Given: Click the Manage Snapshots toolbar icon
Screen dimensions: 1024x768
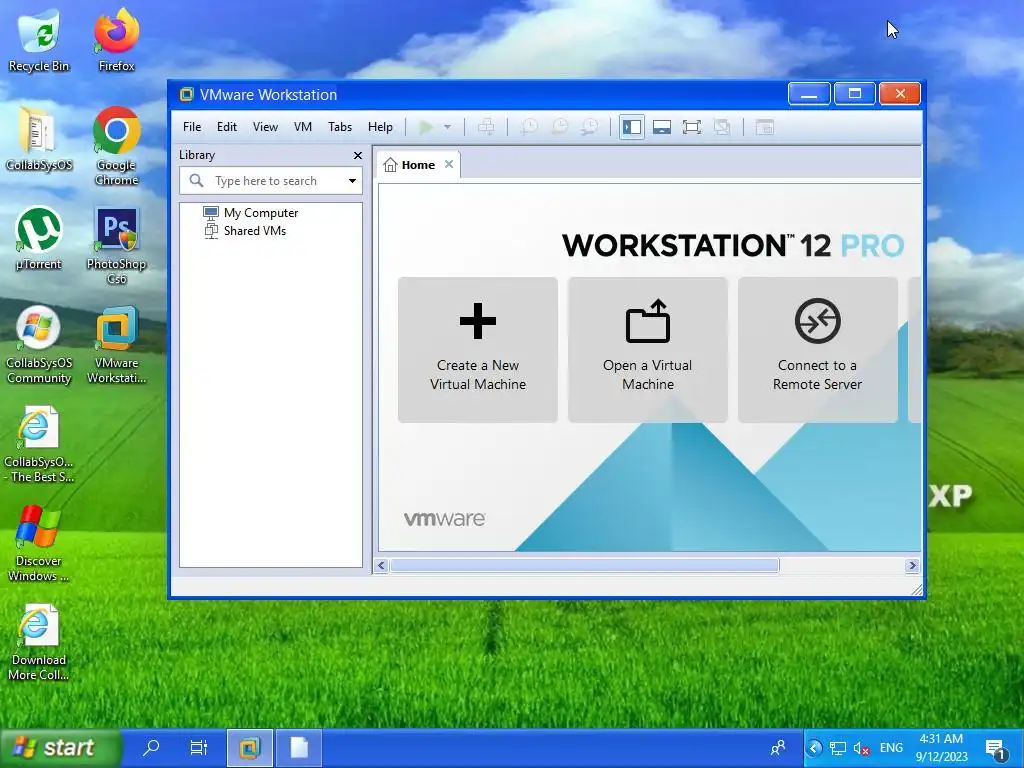Looking at the screenshot, I should (590, 127).
